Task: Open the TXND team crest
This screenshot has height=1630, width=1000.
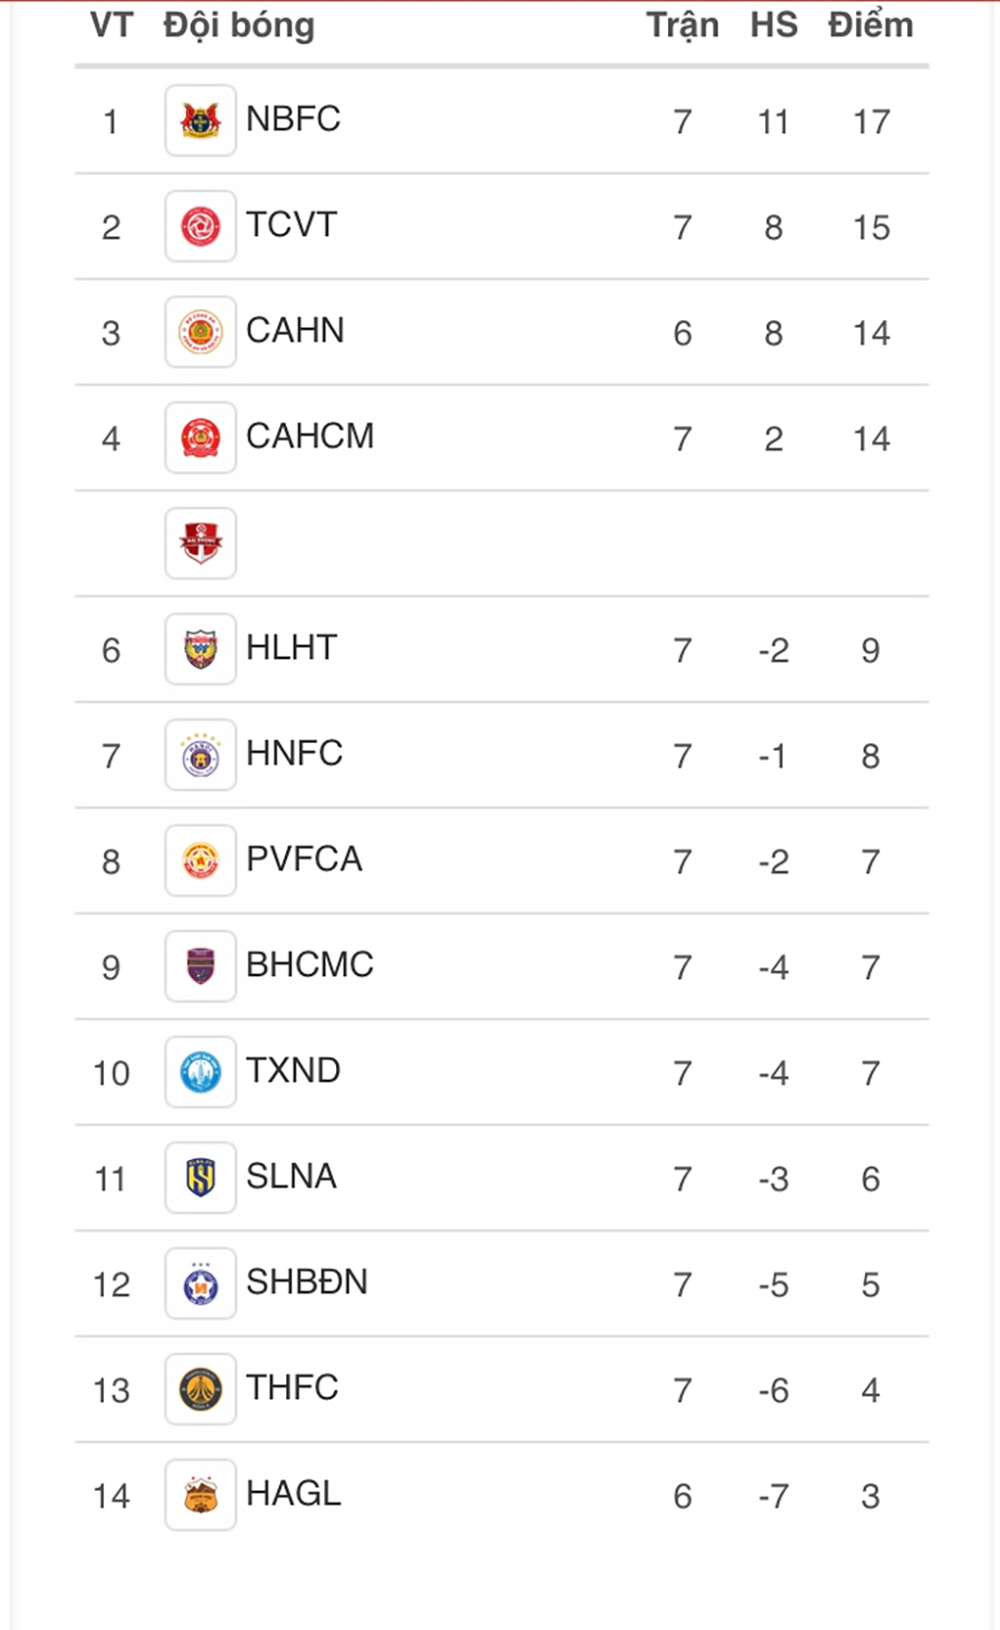Action: tap(200, 1072)
